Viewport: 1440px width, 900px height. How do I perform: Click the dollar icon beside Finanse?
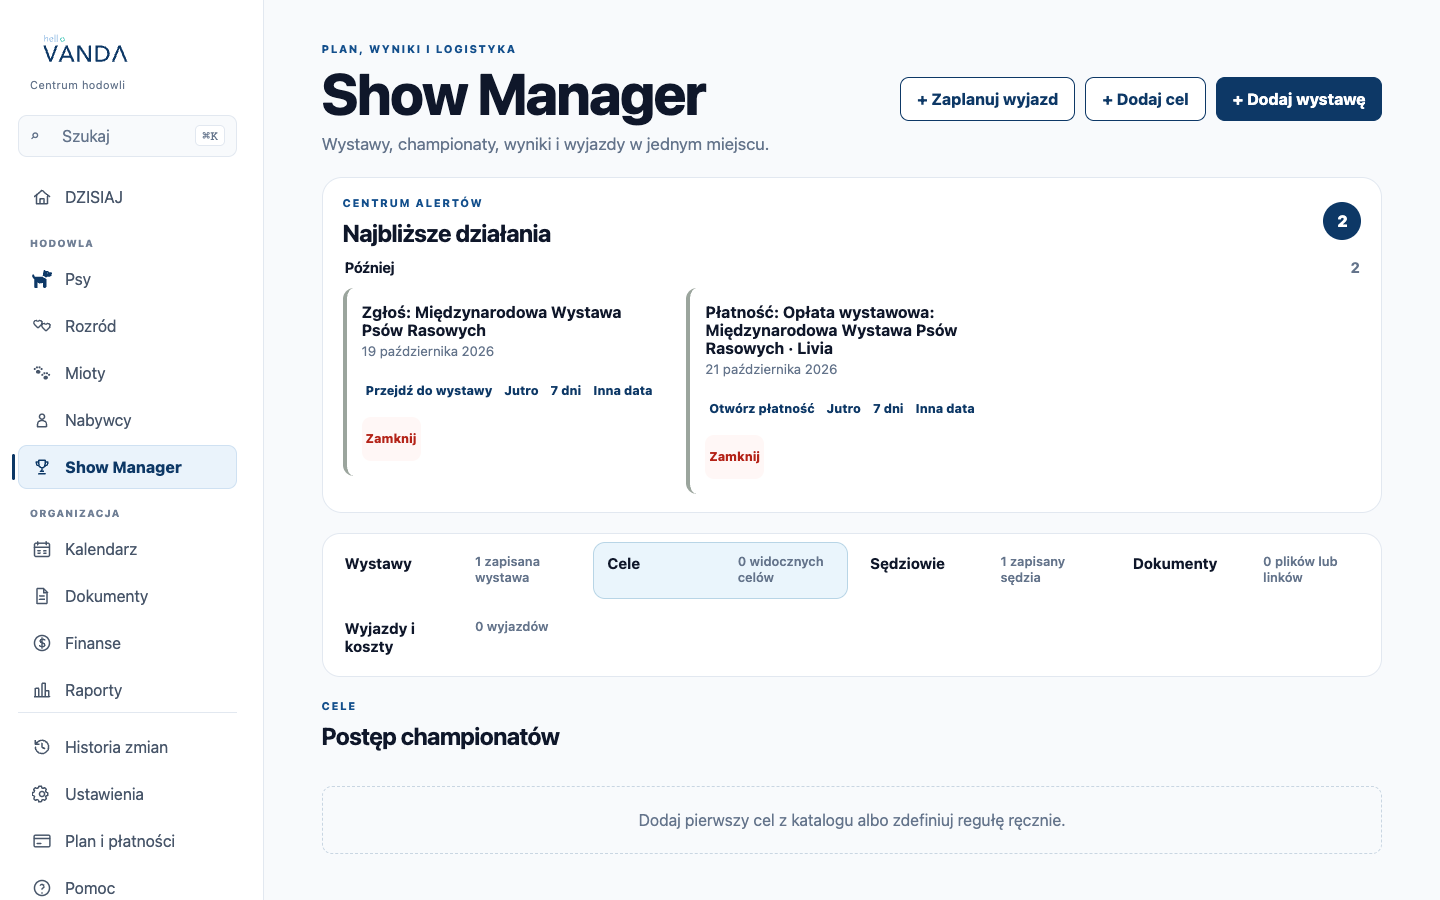click(42, 643)
